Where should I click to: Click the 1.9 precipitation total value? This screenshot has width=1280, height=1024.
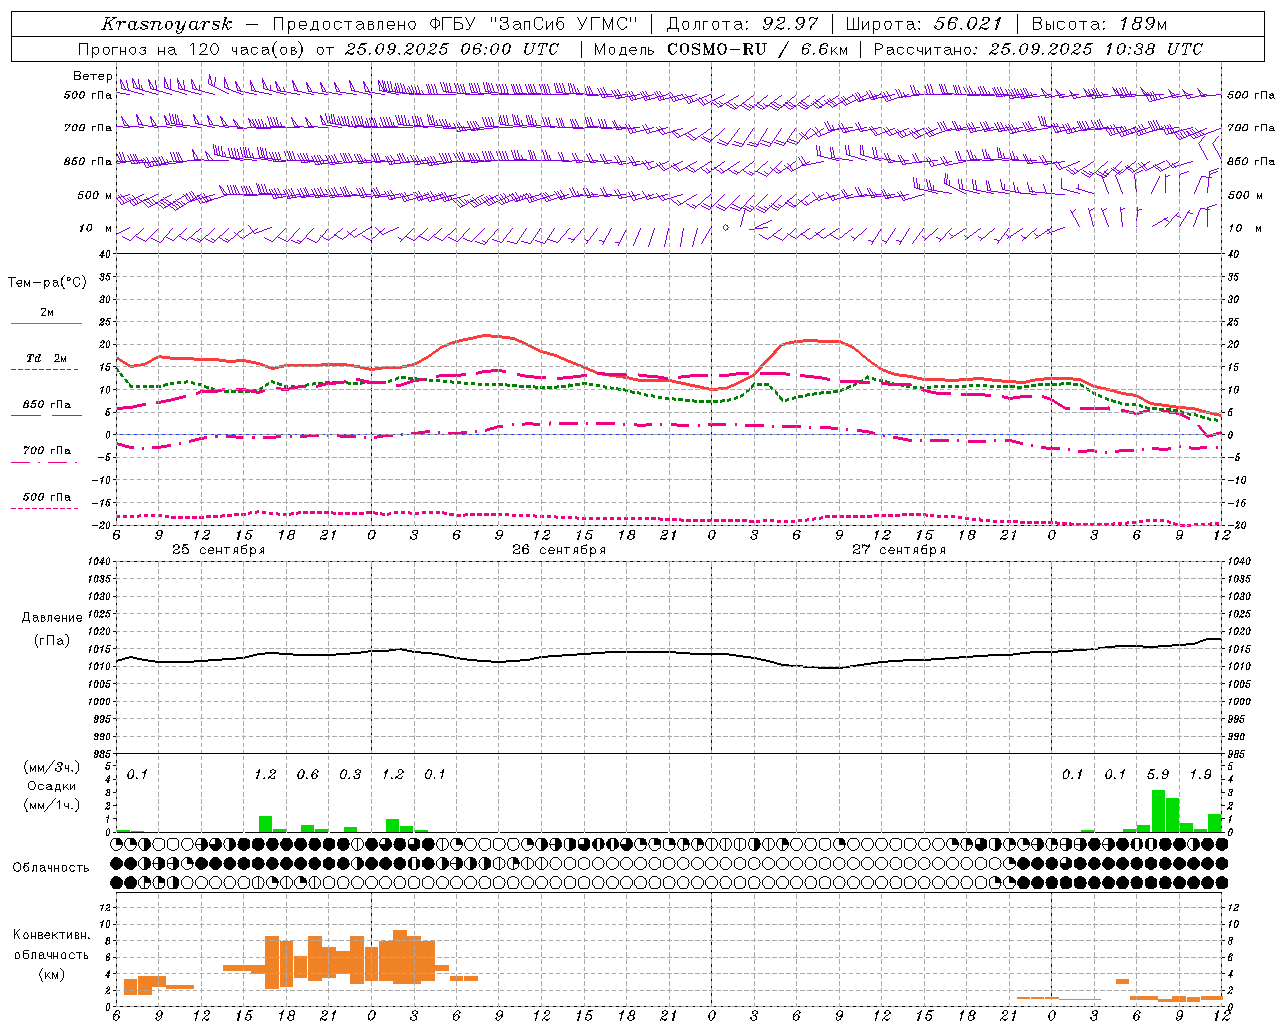coord(1201,774)
